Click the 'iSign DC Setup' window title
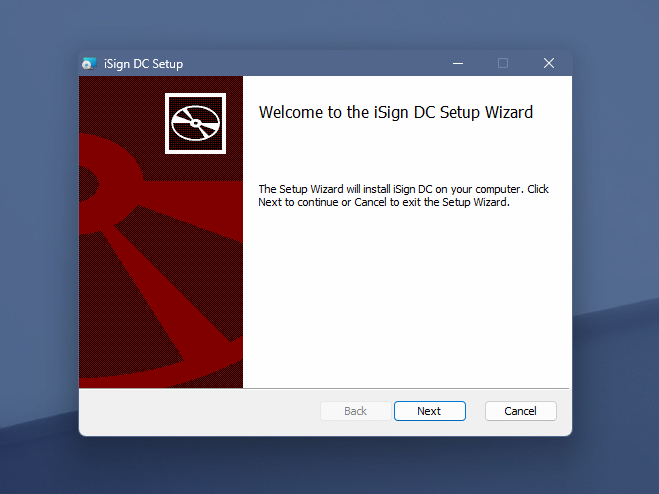This screenshot has height=494, width=659. click(143, 64)
